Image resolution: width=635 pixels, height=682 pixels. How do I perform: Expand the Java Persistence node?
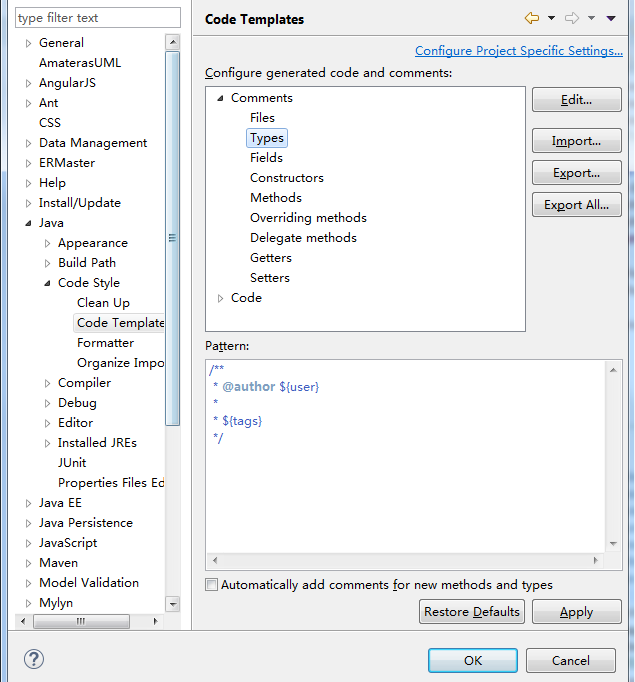28,523
